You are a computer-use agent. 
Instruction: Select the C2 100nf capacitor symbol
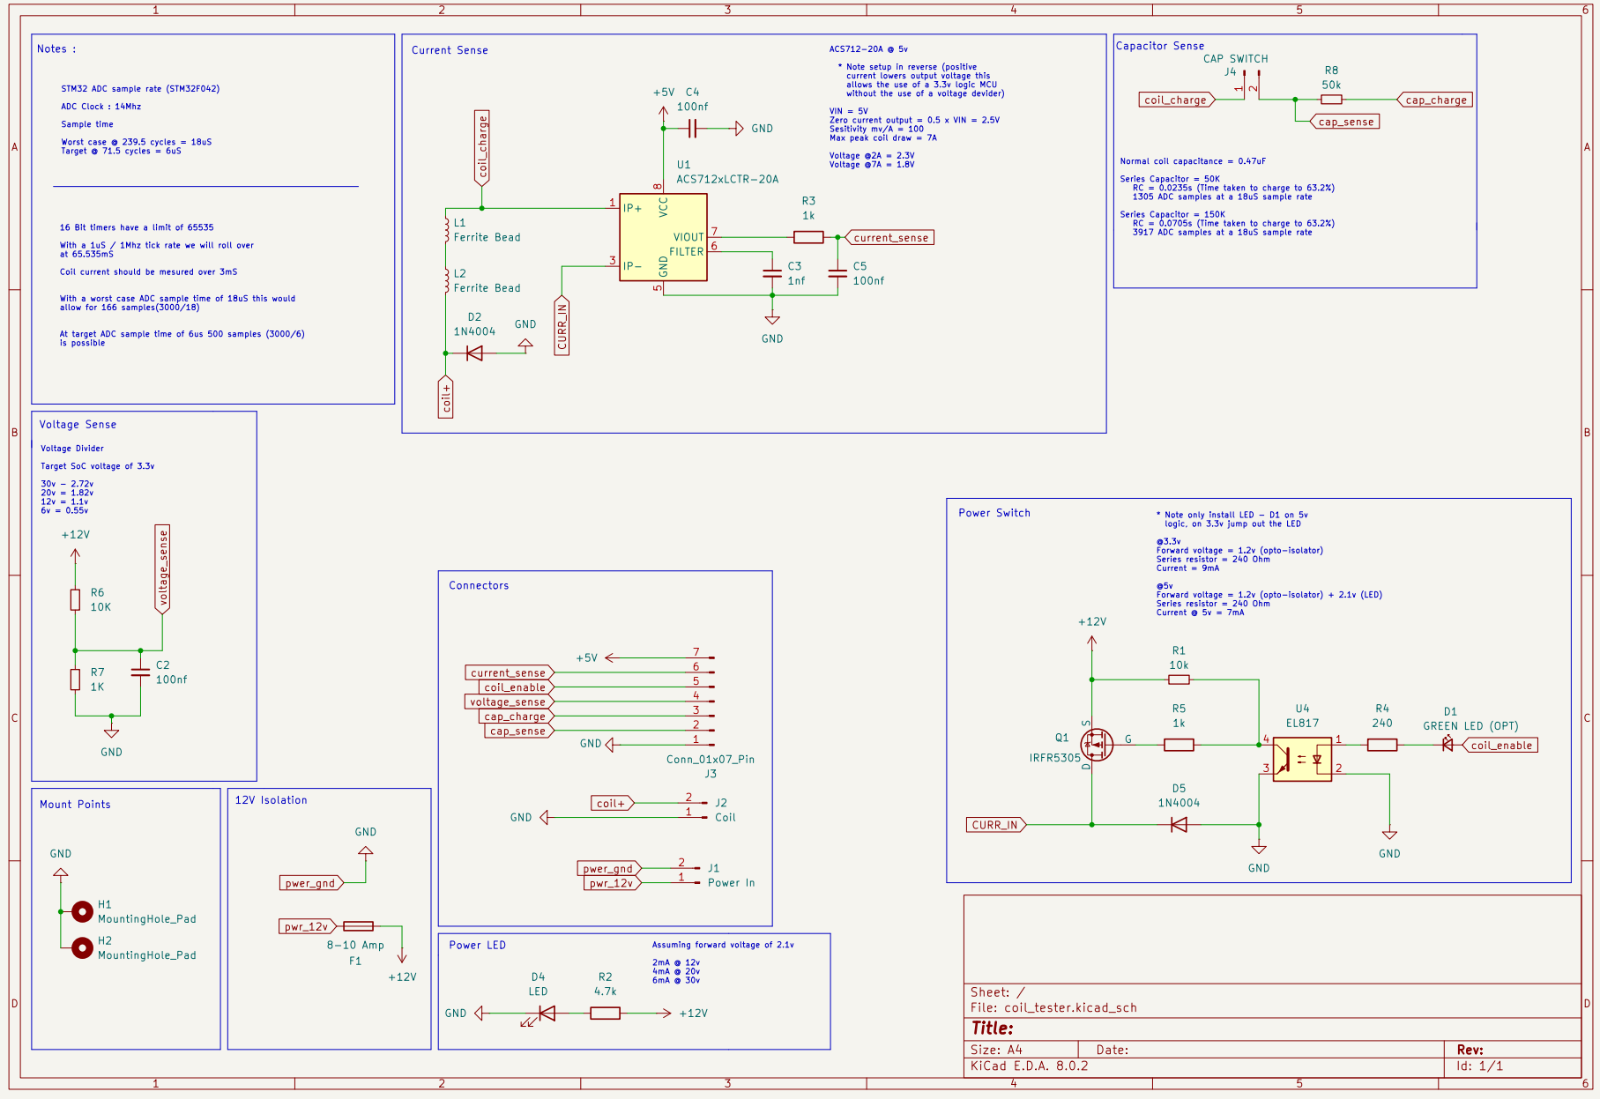coord(140,672)
